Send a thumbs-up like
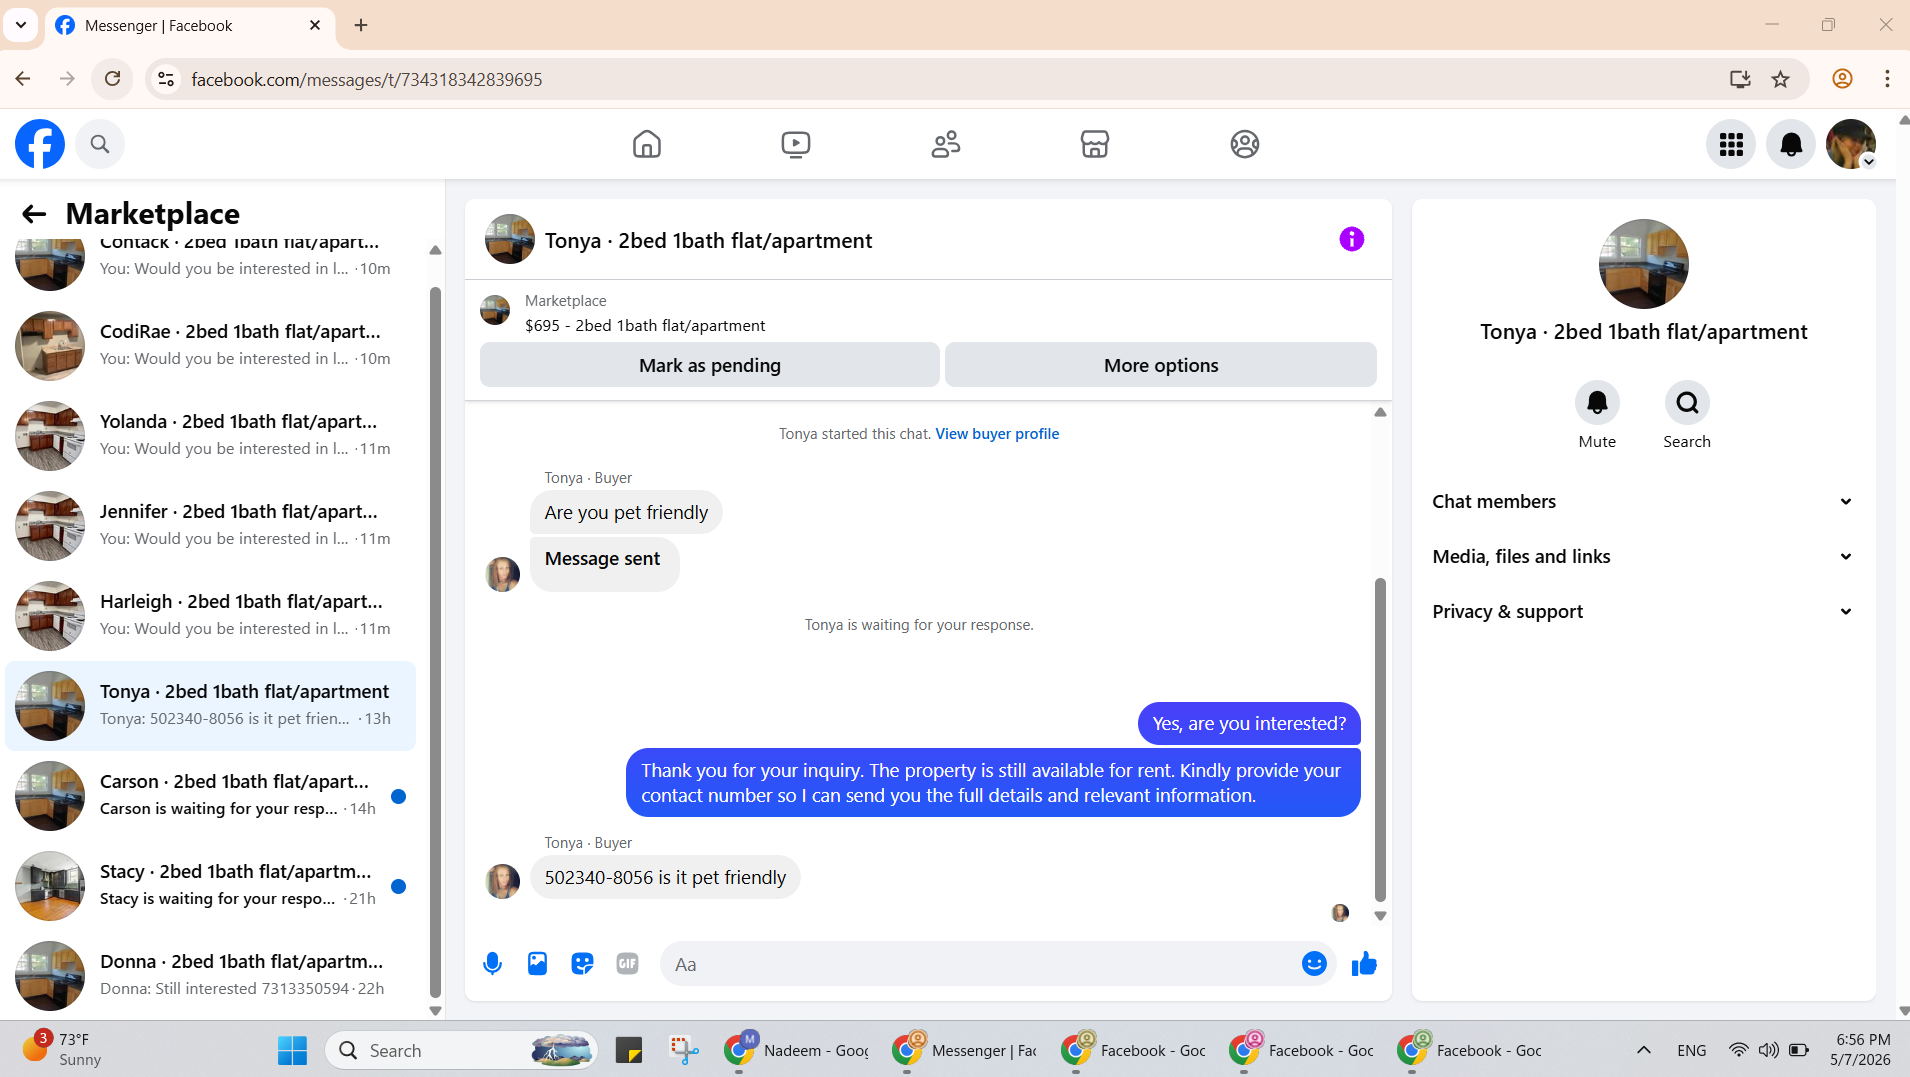1910x1077 pixels. (x=1364, y=964)
